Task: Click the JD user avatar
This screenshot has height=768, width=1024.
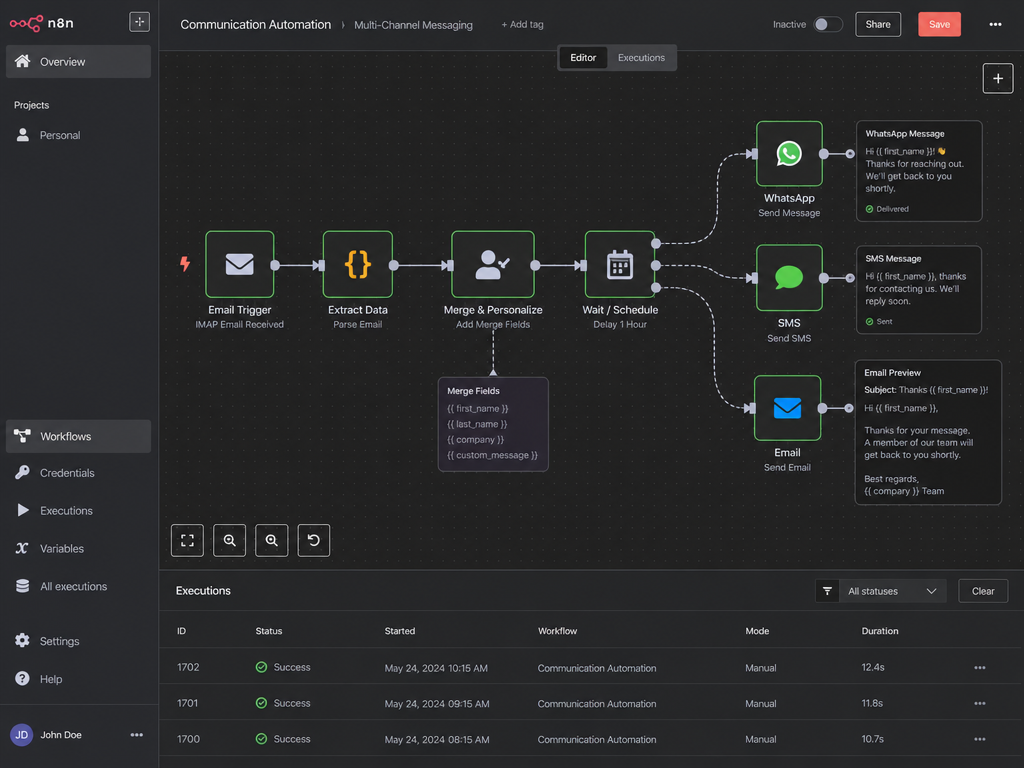Action: (x=22, y=735)
